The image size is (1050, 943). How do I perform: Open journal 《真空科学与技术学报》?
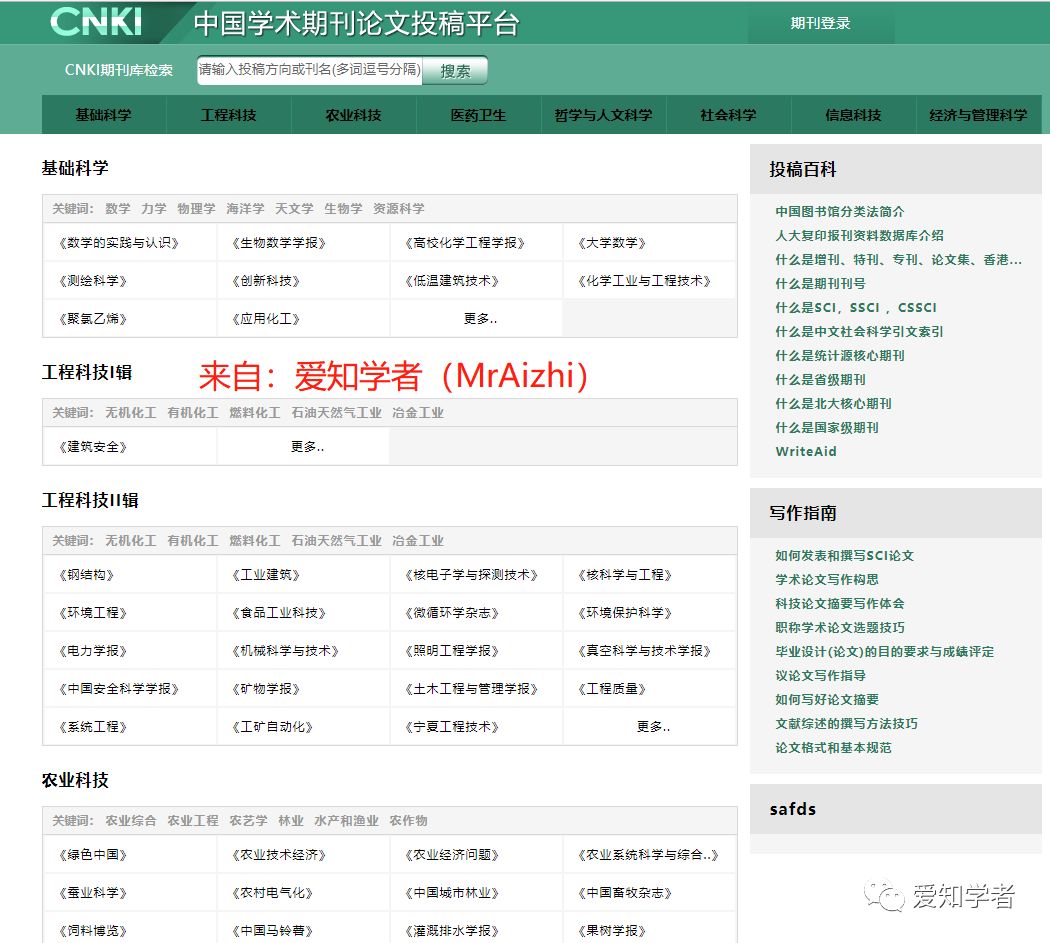[644, 652]
